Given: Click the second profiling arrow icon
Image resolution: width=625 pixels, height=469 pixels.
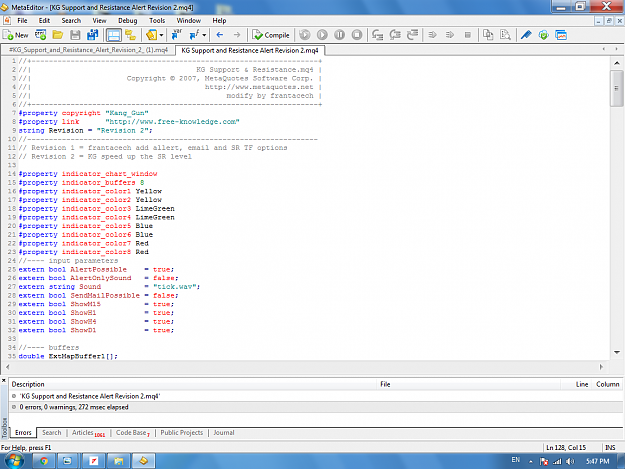Looking at the screenshot, I should click(x=450, y=35).
